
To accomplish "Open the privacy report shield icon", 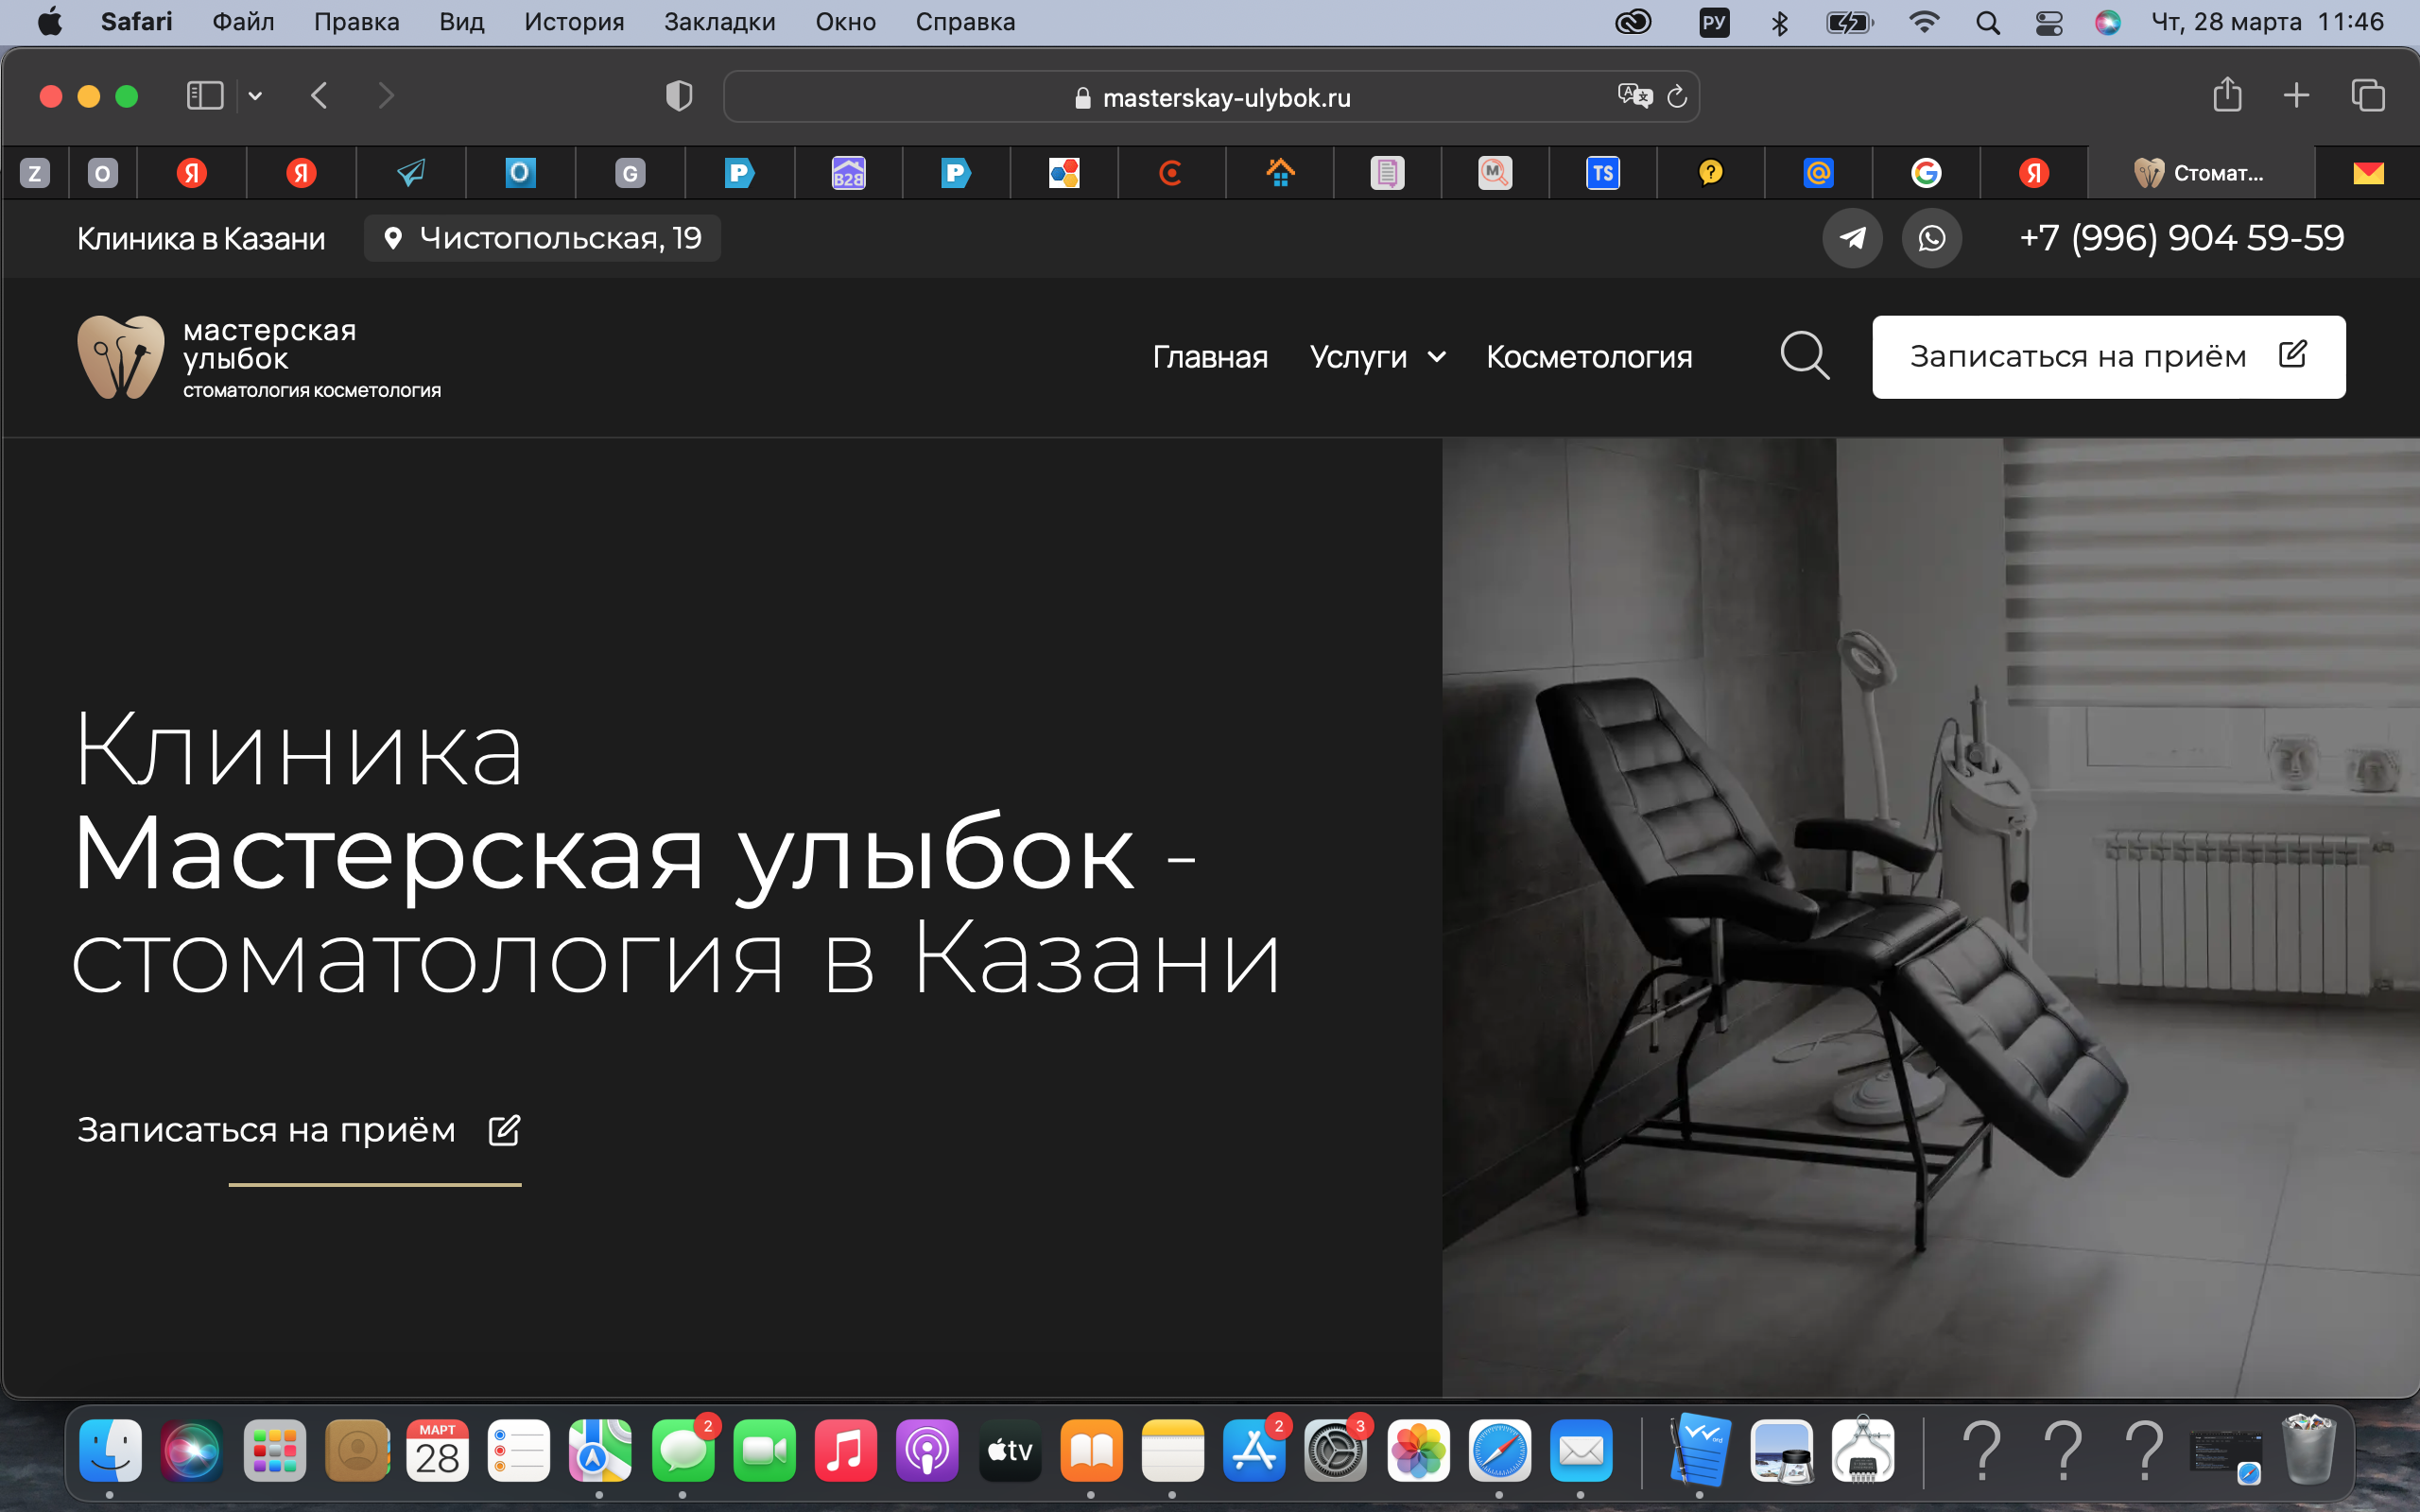I will [x=679, y=96].
